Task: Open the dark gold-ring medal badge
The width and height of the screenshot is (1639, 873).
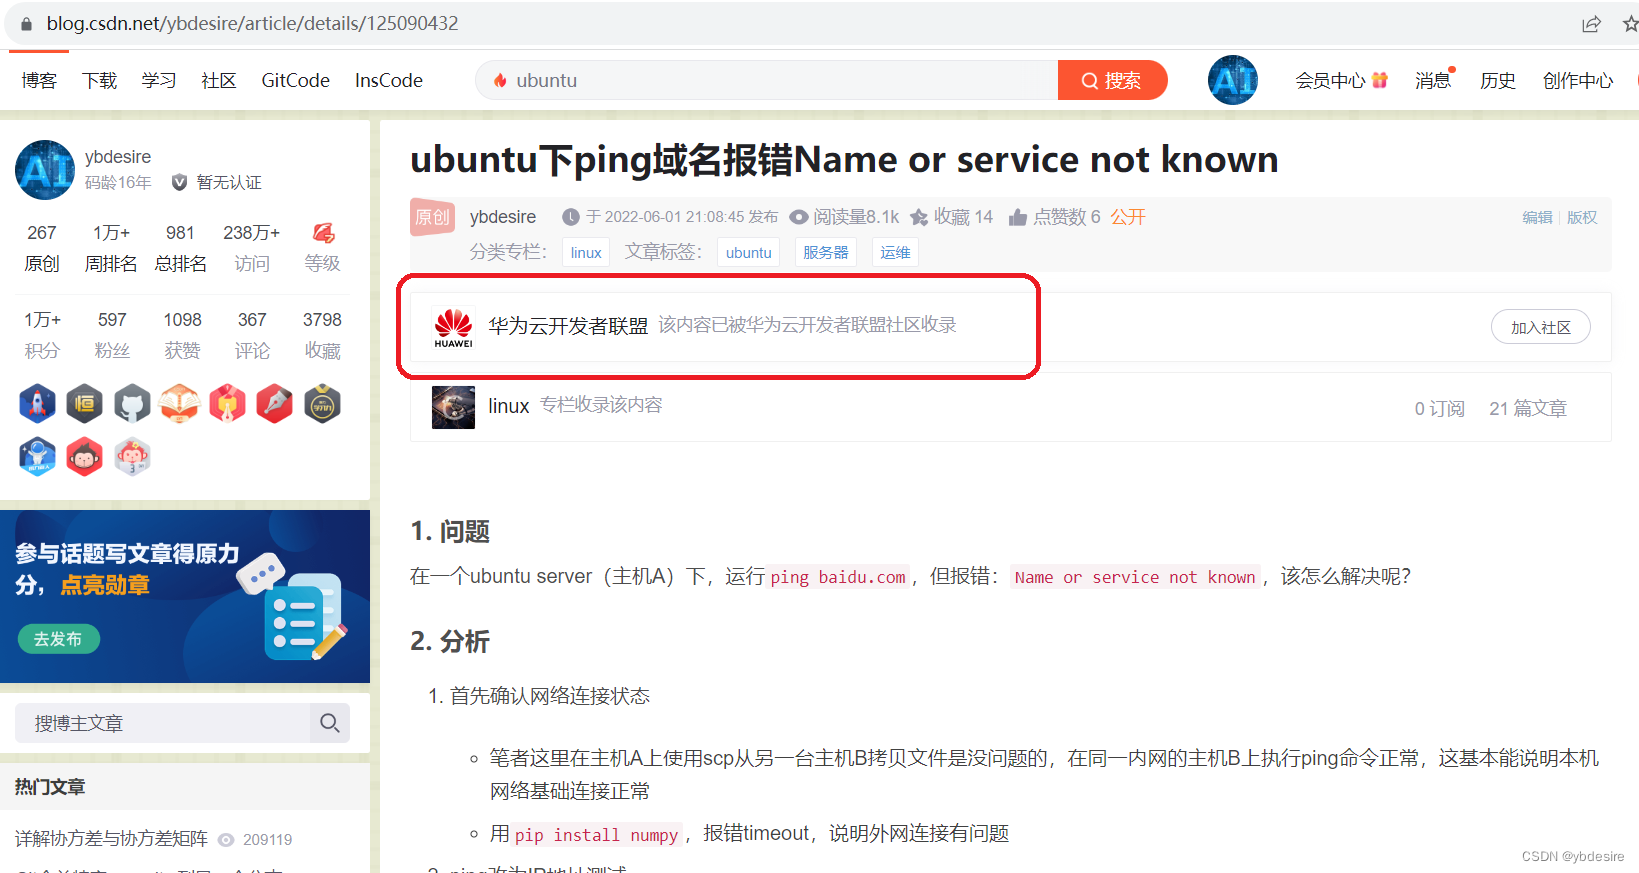Action: [x=322, y=404]
